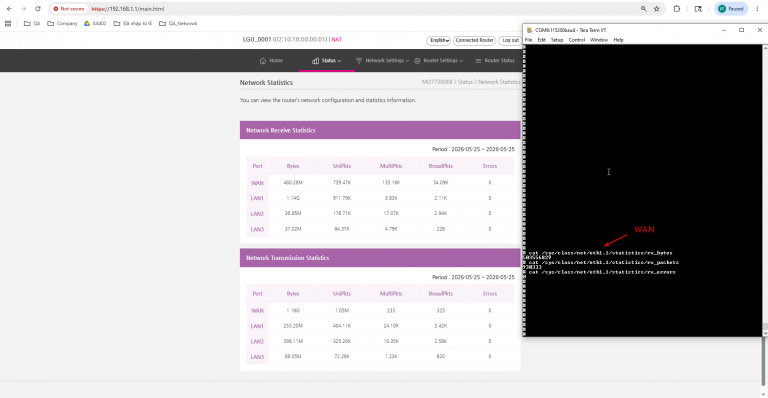Click the Tera Term vertical scrollbar

[x=765, y=190]
